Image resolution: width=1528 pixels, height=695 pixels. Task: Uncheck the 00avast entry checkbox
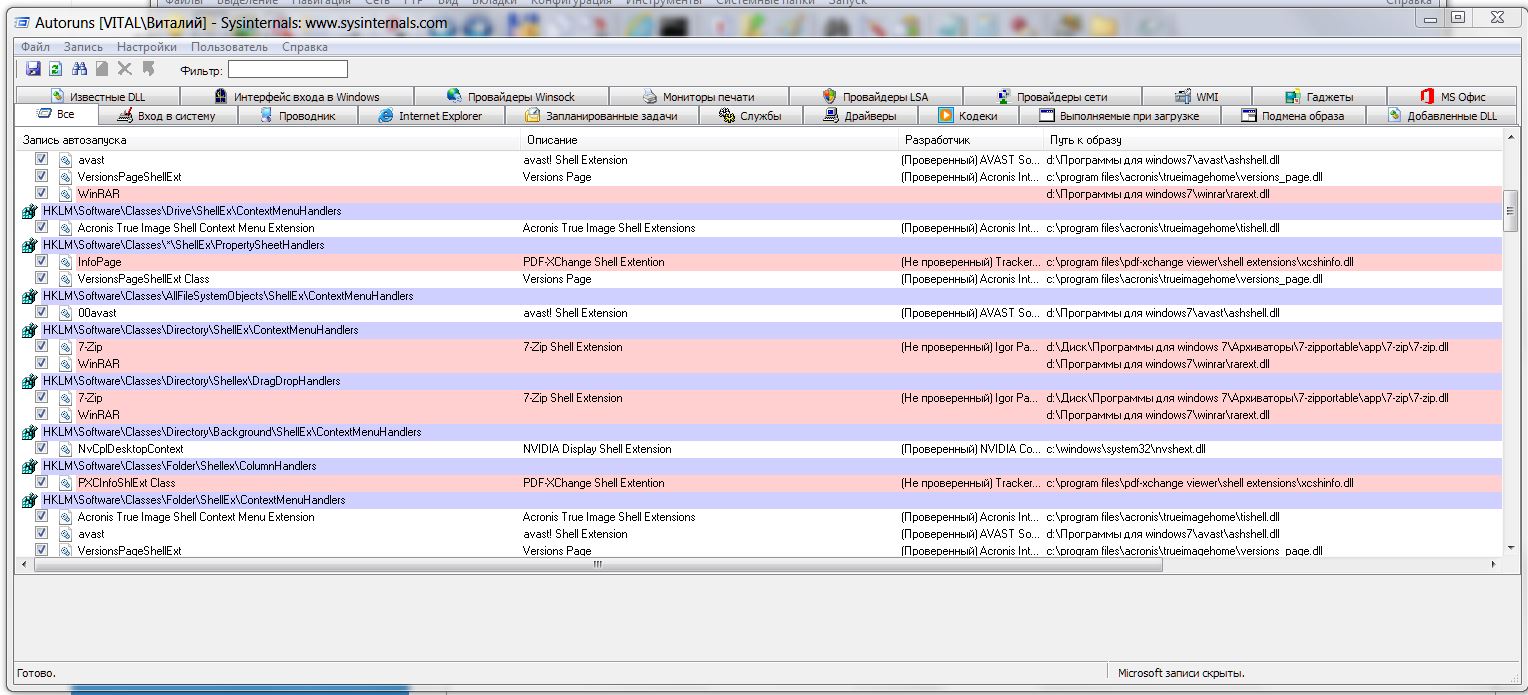click(41, 312)
